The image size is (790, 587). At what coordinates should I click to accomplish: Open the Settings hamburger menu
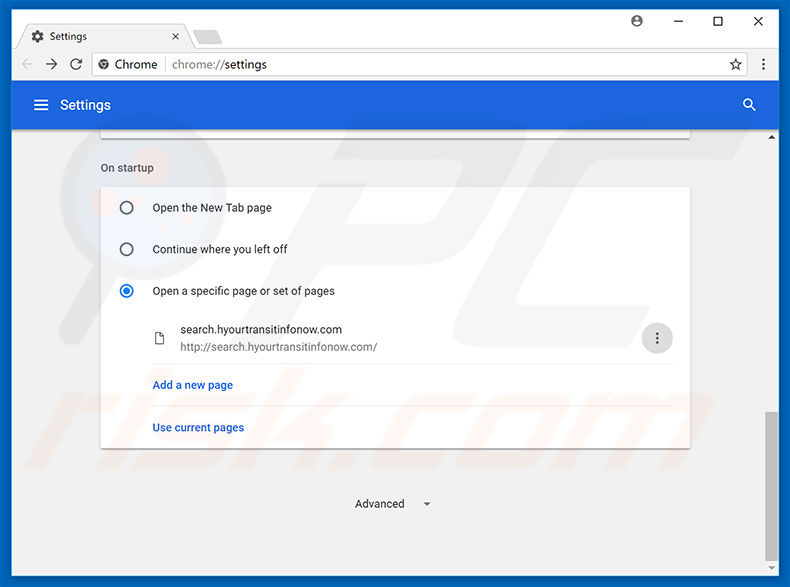click(x=41, y=105)
